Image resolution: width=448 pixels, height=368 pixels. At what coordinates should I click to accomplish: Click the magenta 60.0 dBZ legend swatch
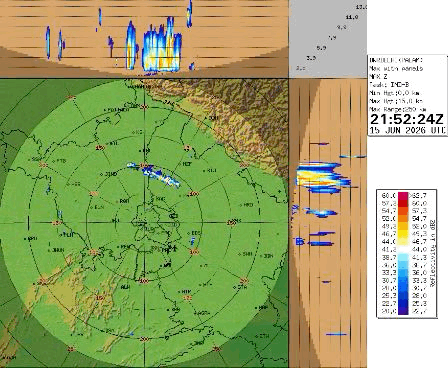click(402, 195)
